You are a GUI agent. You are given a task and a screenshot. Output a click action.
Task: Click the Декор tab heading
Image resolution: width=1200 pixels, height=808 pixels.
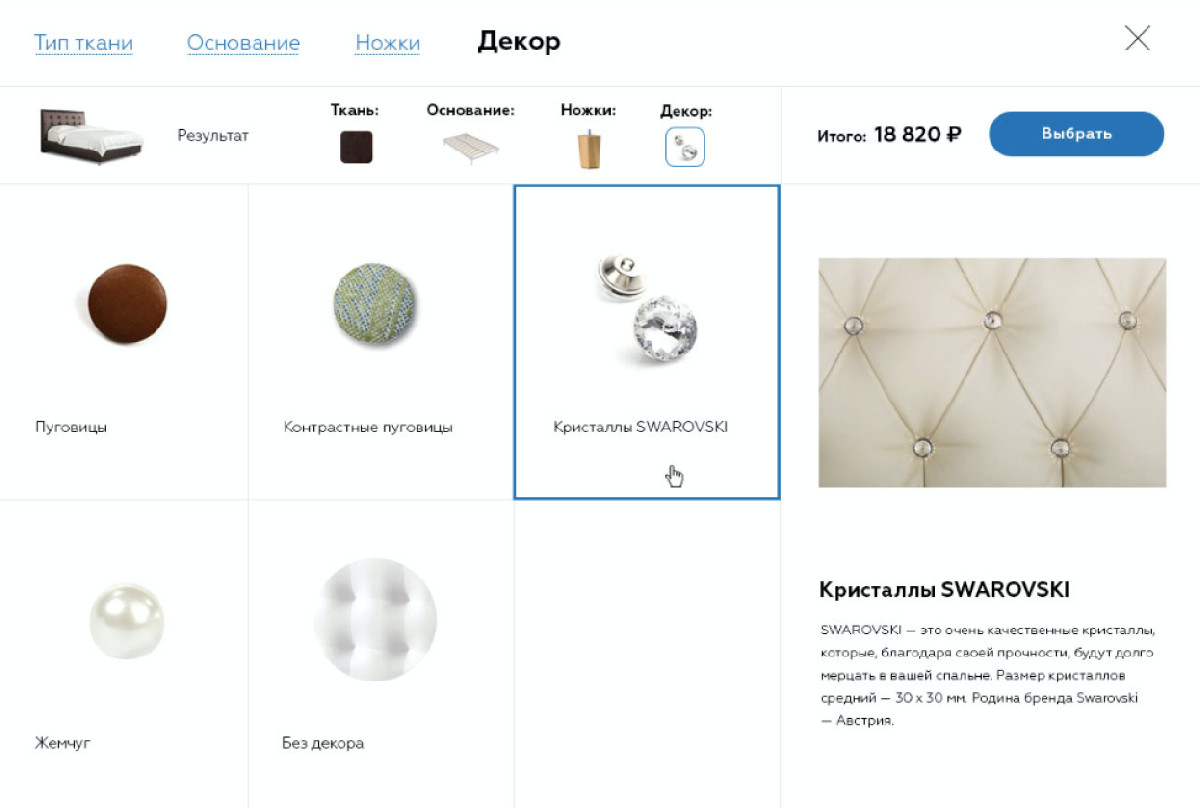(519, 41)
